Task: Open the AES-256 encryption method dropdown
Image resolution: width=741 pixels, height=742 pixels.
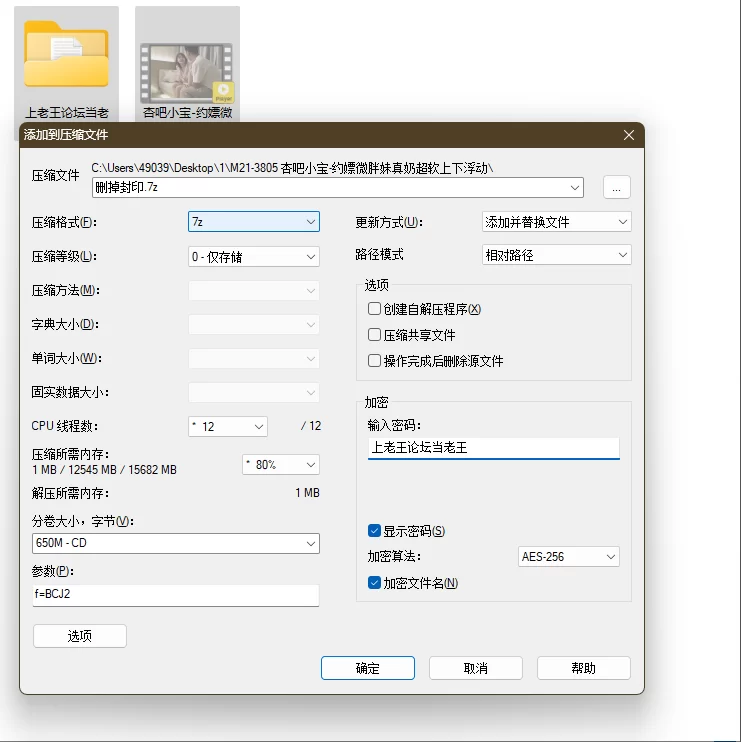Action: [x=568, y=556]
